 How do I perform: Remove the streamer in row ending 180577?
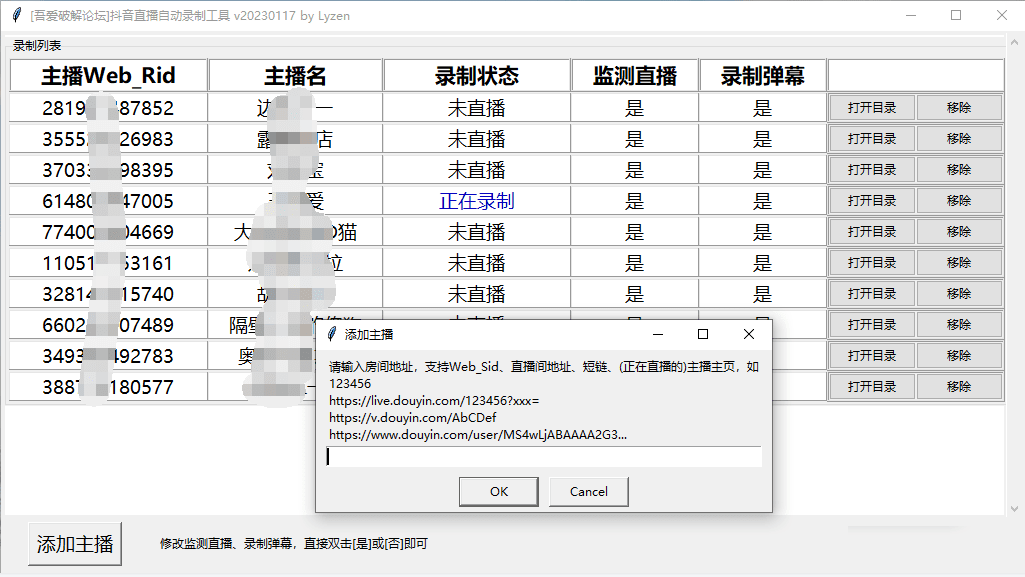coord(958,387)
